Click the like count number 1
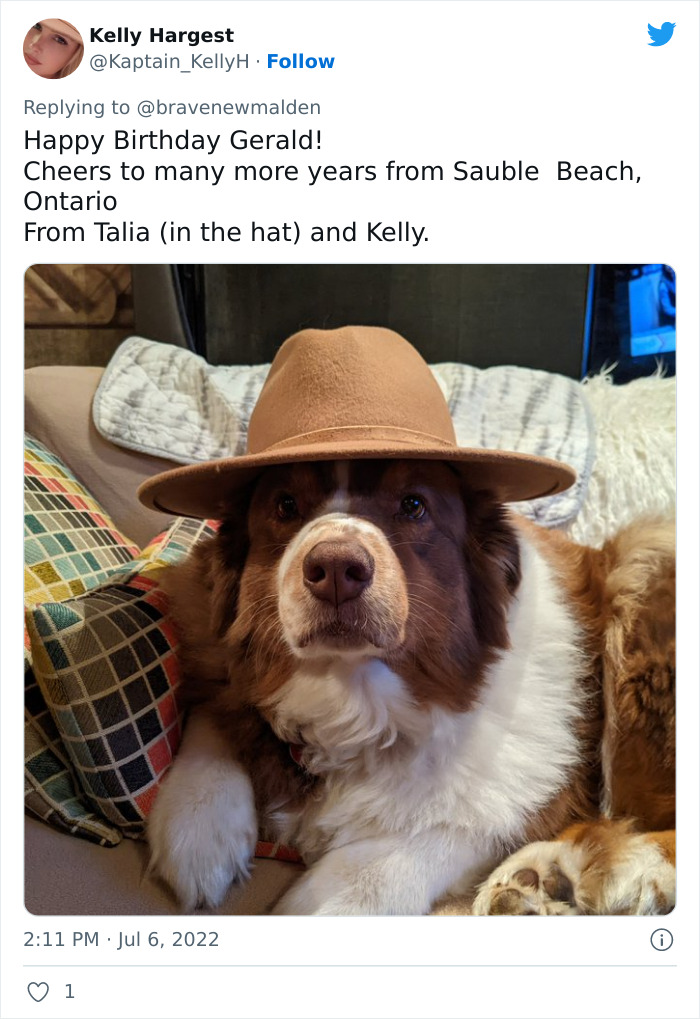This screenshot has height=1019, width=700. tap(70, 992)
